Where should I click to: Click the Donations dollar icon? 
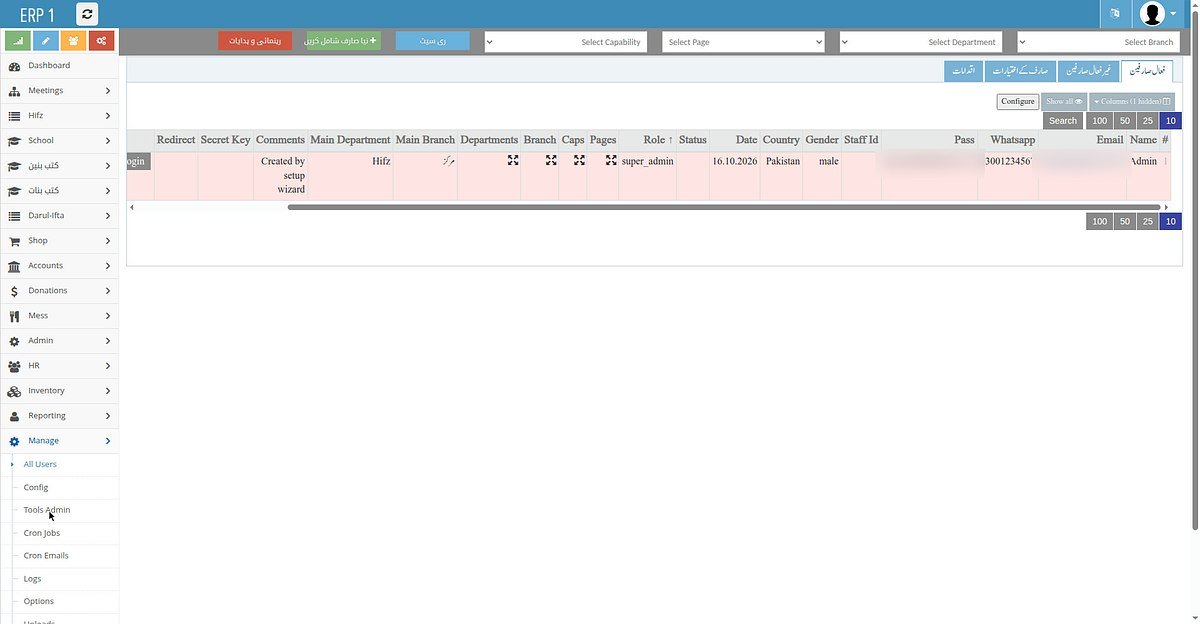tap(14, 291)
